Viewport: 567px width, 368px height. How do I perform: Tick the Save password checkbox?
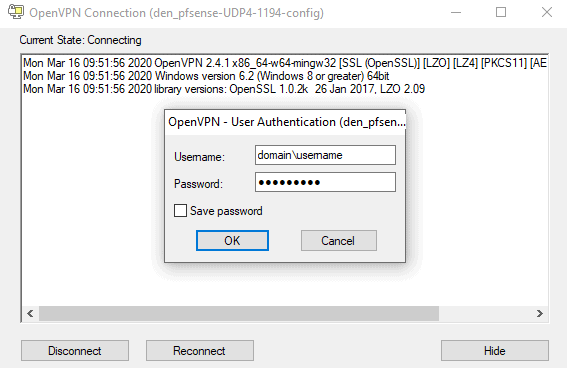click(x=180, y=211)
